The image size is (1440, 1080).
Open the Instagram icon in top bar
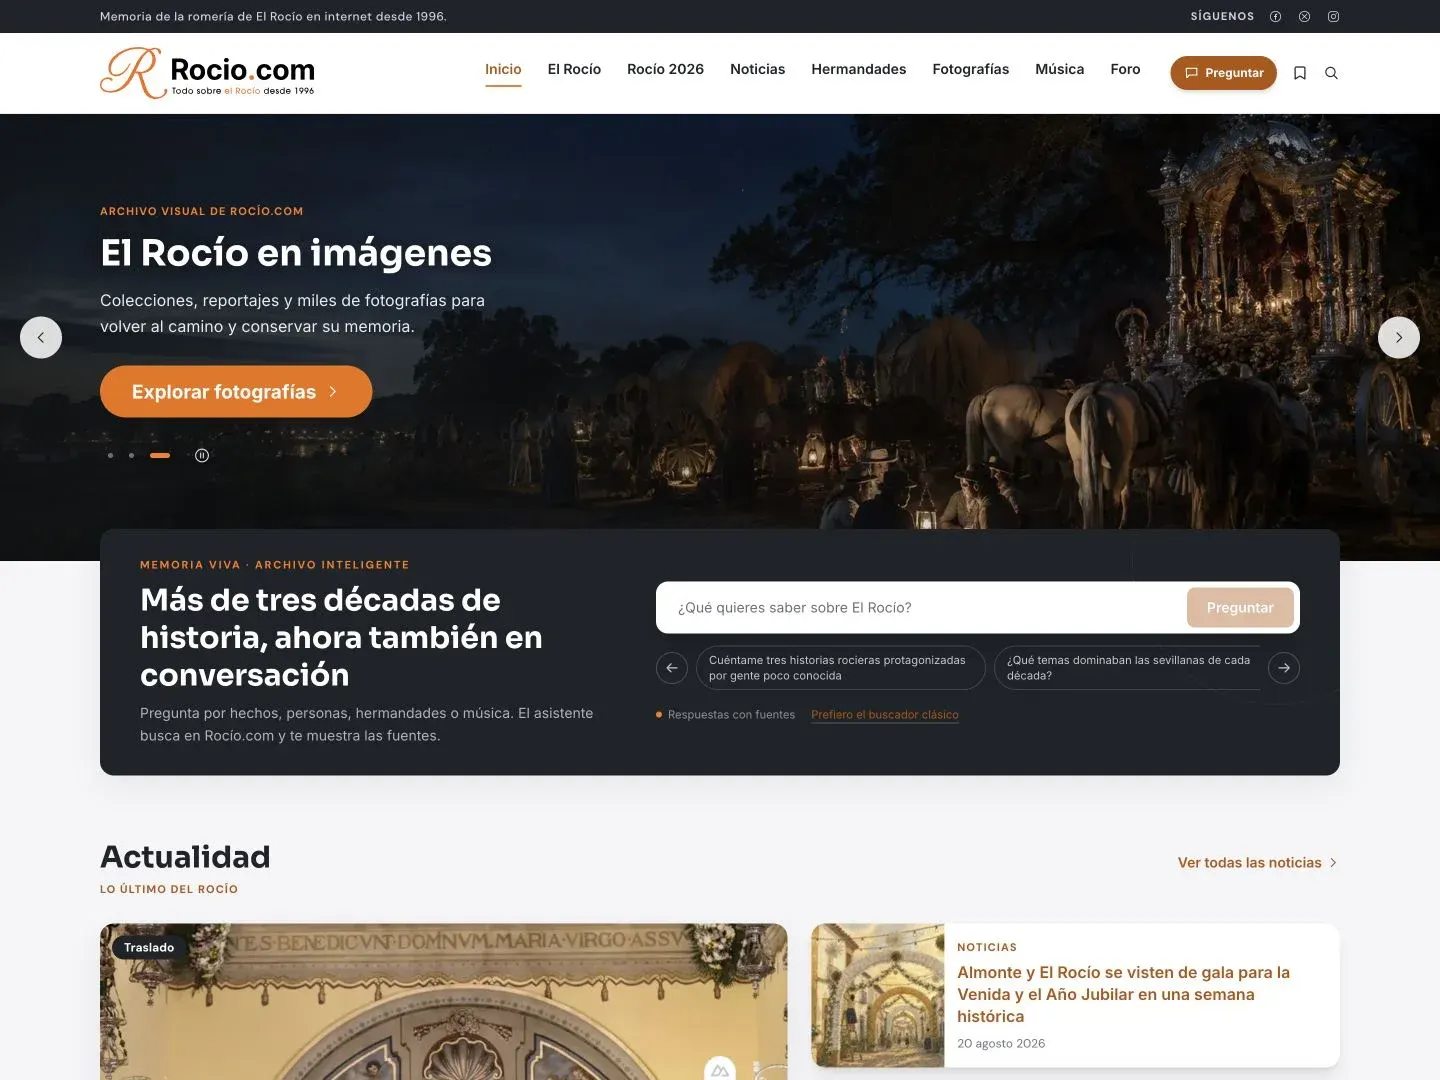[x=1333, y=16]
